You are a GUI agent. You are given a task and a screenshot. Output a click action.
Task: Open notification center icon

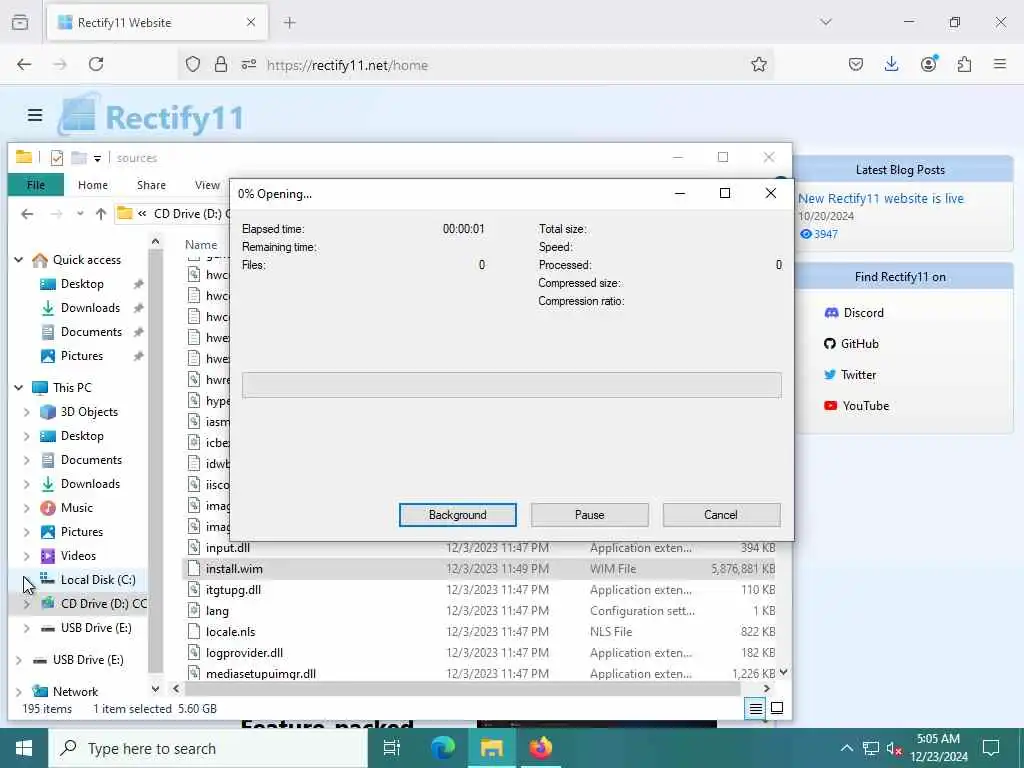click(991, 748)
